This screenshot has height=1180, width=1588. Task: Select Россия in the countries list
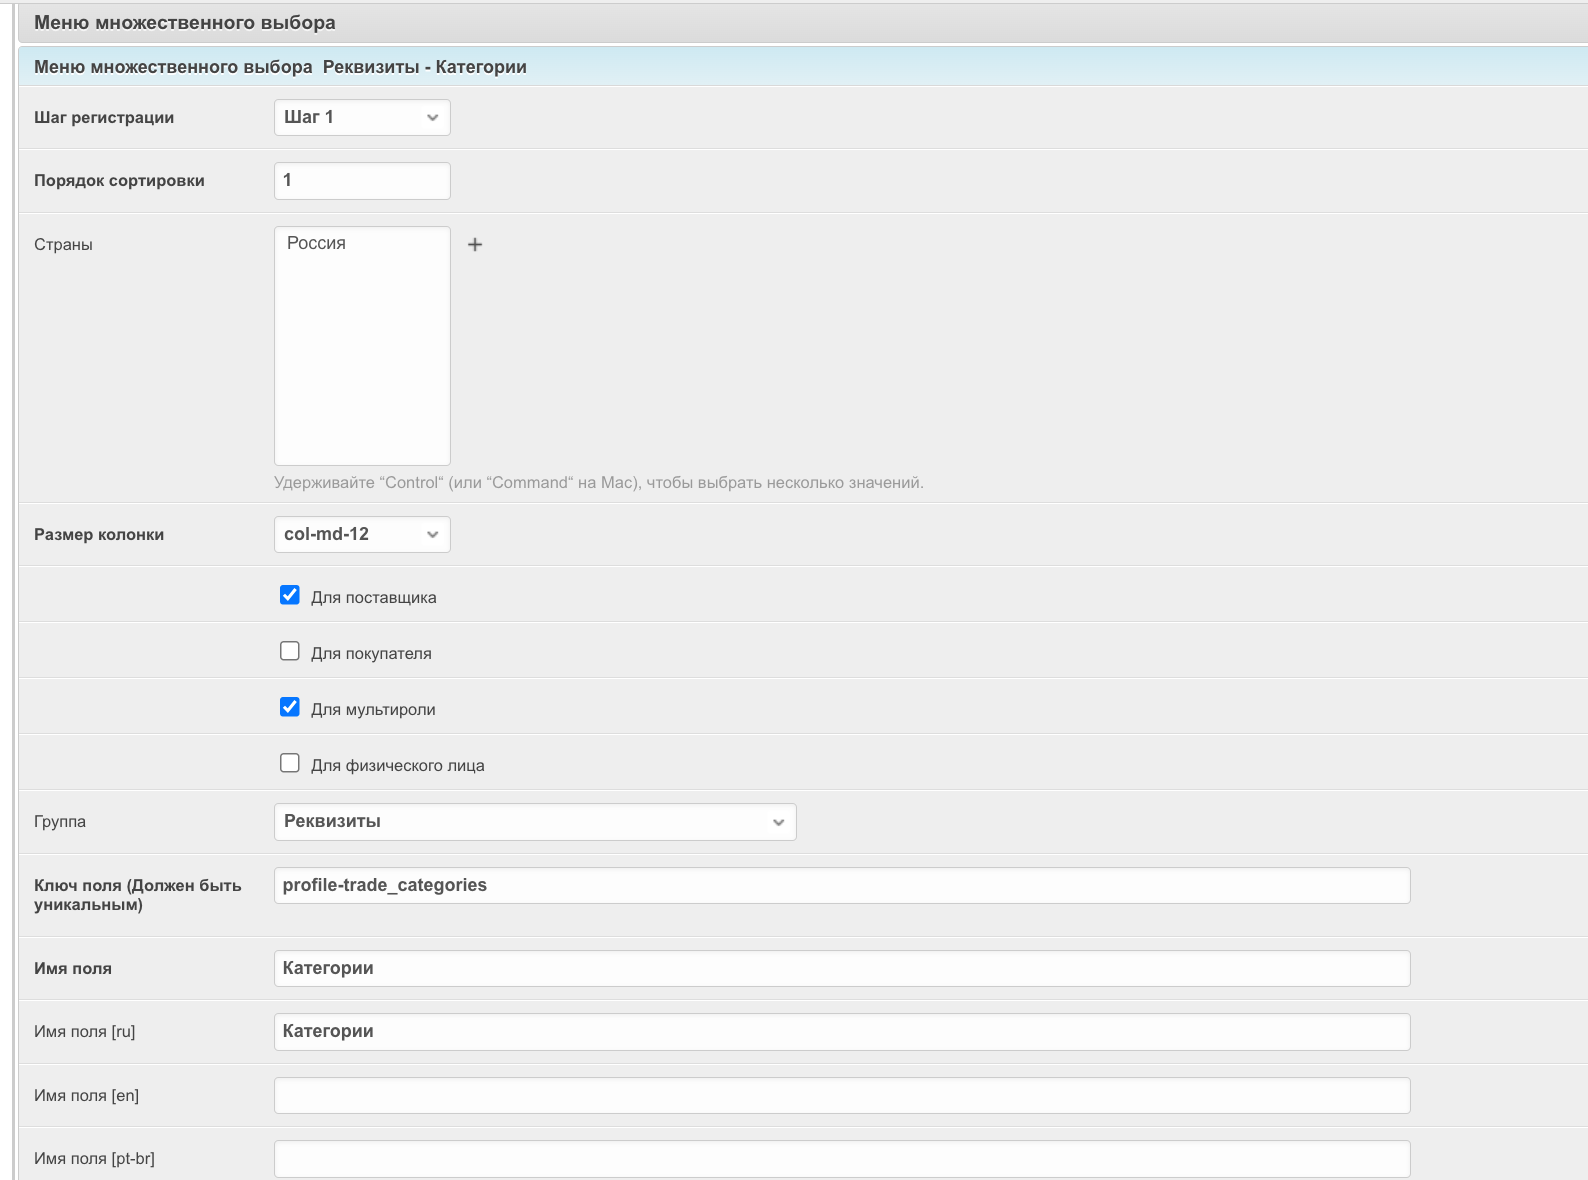pos(317,243)
